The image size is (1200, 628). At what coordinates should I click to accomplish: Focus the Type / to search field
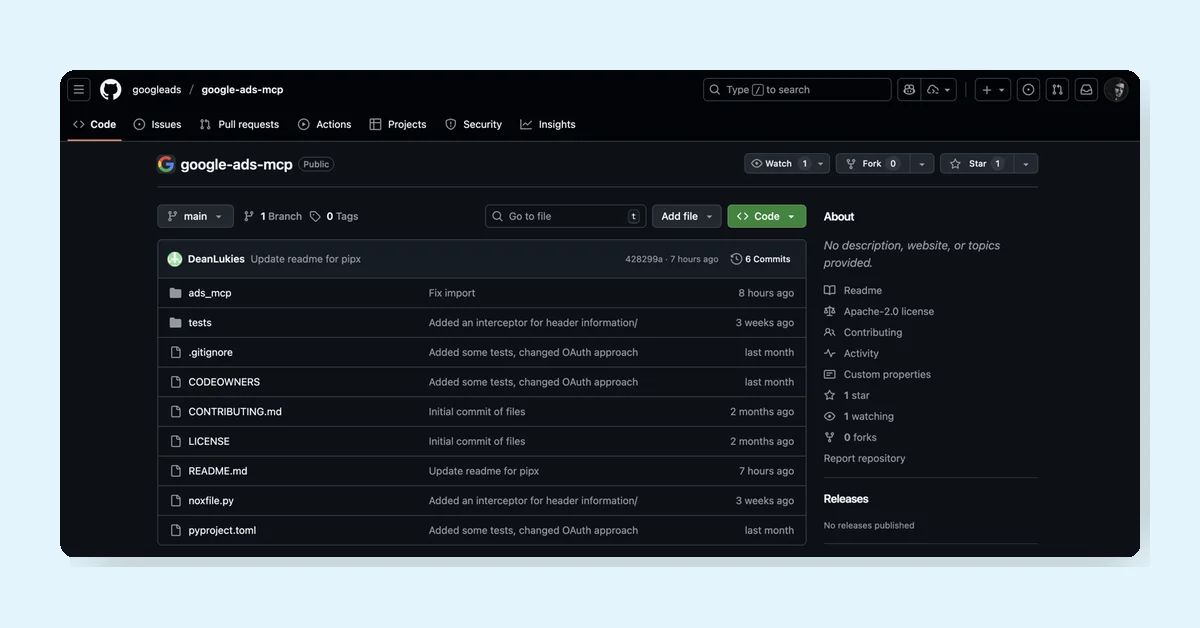[797, 90]
